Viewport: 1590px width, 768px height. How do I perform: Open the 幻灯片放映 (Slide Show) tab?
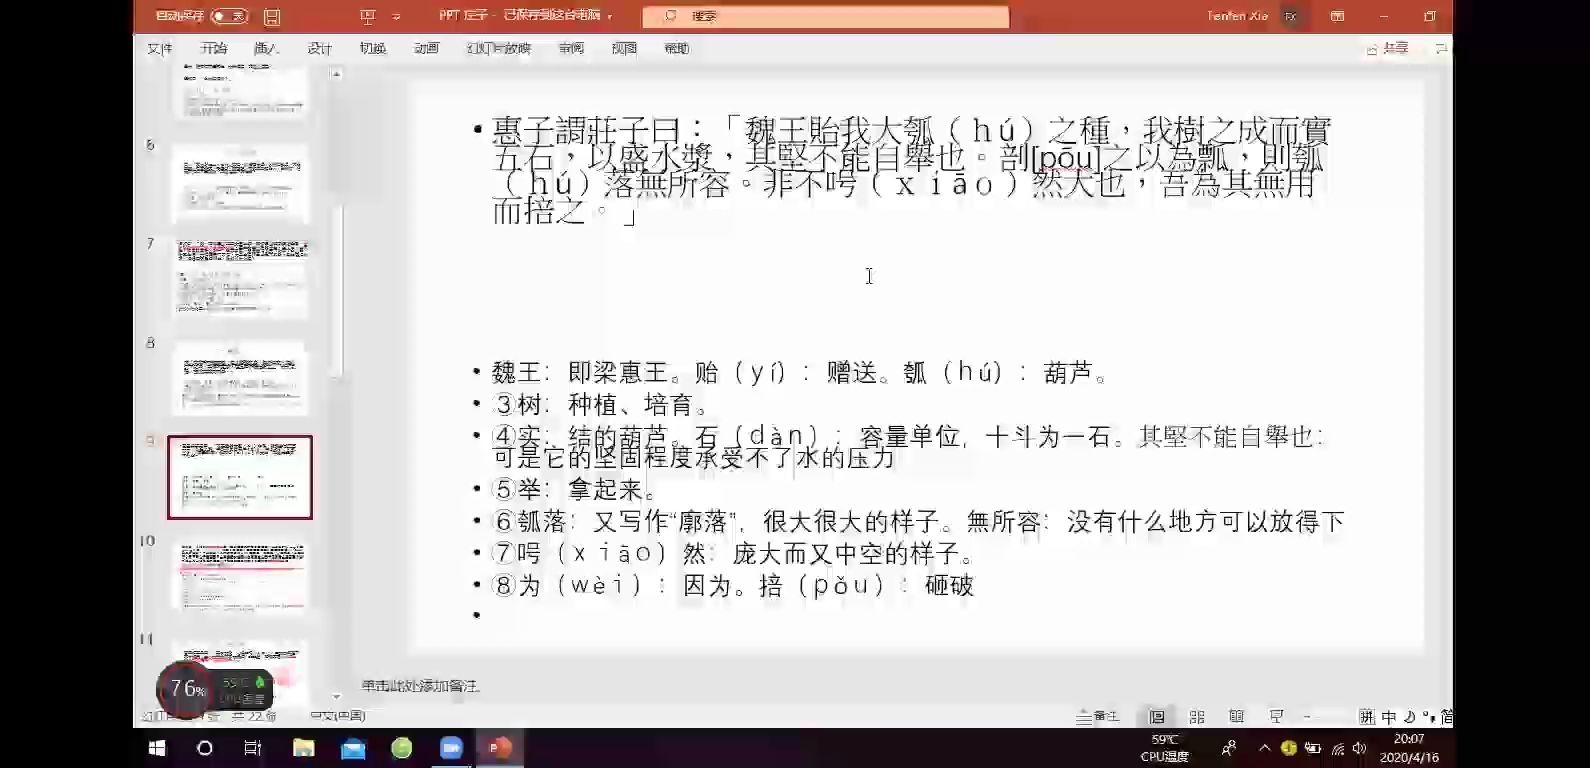point(499,49)
